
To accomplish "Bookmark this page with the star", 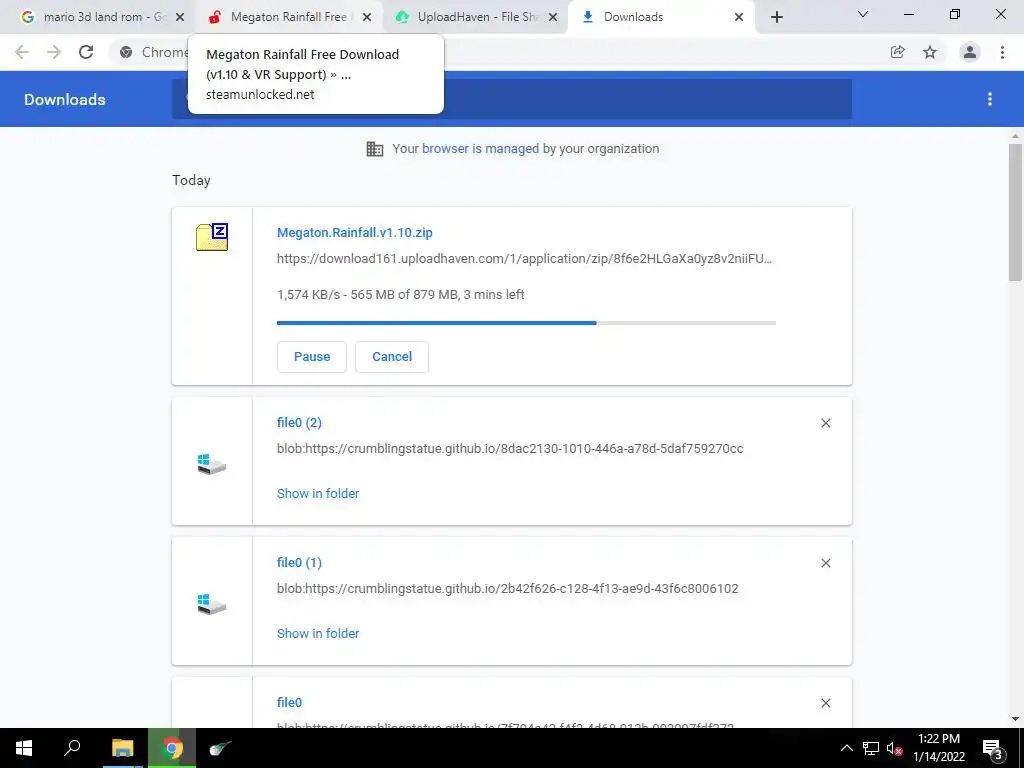I will pos(930,52).
